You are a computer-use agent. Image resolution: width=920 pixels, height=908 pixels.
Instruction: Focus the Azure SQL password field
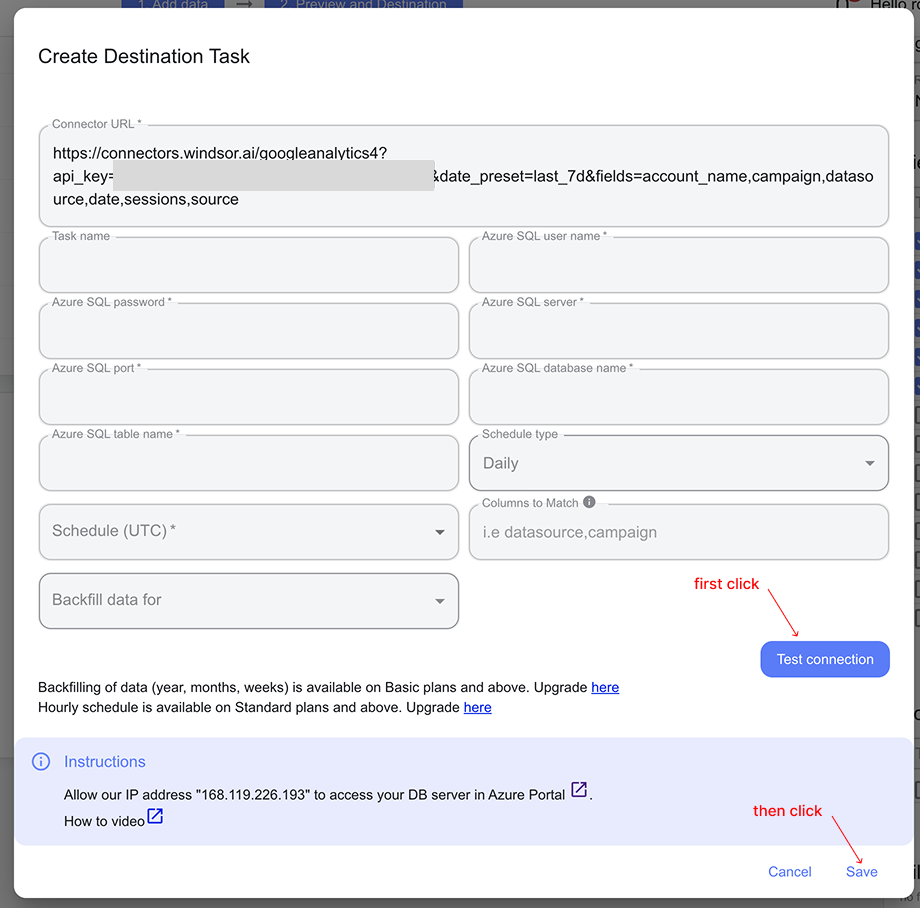249,331
